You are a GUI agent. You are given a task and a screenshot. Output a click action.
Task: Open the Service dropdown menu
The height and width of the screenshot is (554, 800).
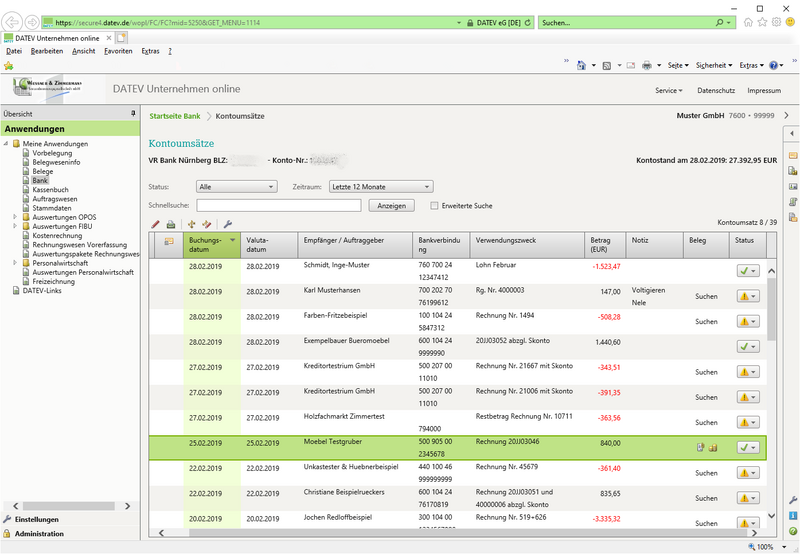668,90
